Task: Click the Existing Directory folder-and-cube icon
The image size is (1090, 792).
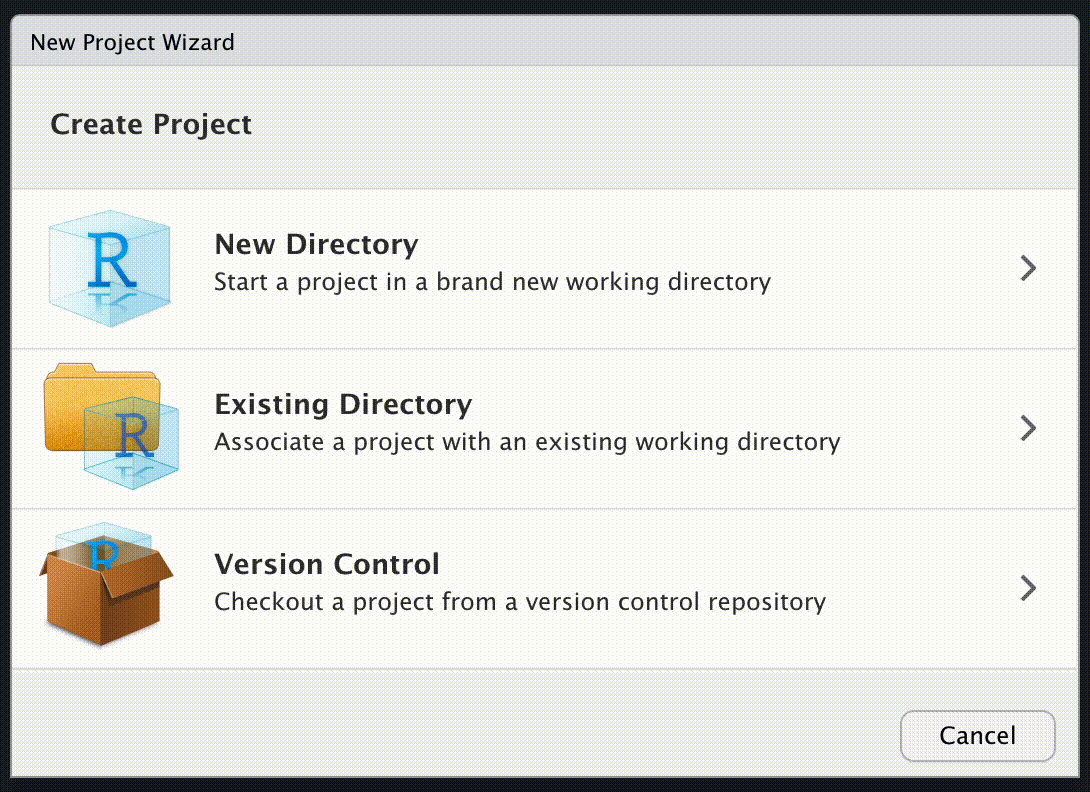Action: tap(111, 426)
